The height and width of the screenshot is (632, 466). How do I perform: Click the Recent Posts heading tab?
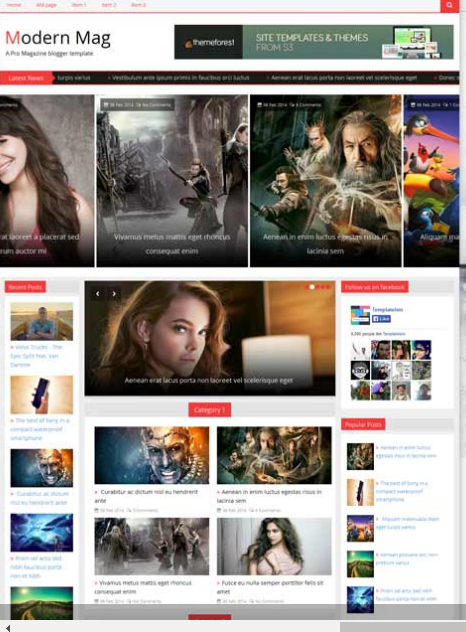tap(25, 287)
